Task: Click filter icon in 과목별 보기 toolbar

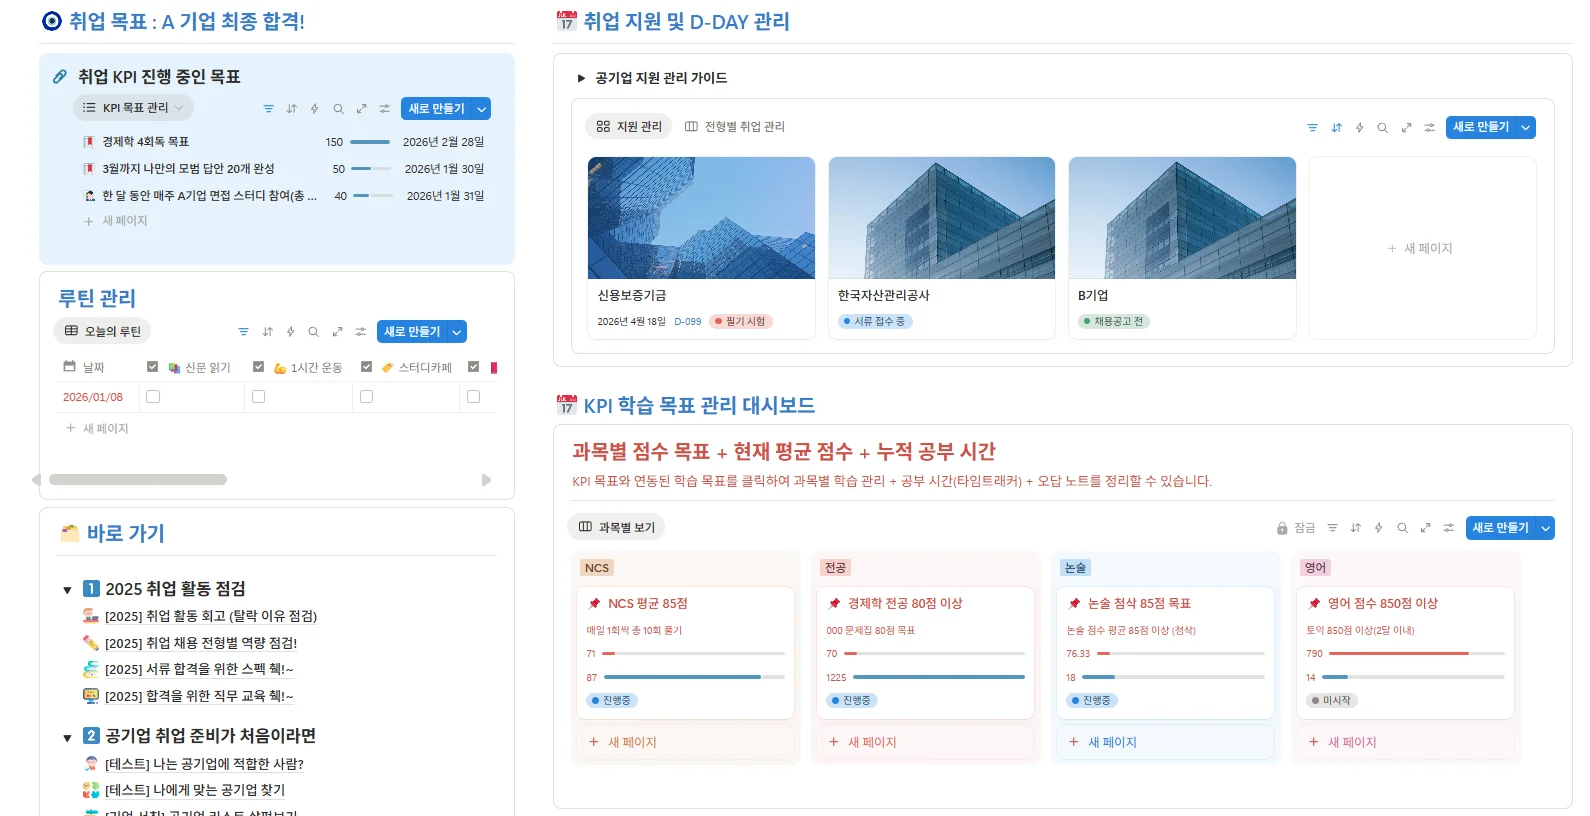Action: (1332, 528)
